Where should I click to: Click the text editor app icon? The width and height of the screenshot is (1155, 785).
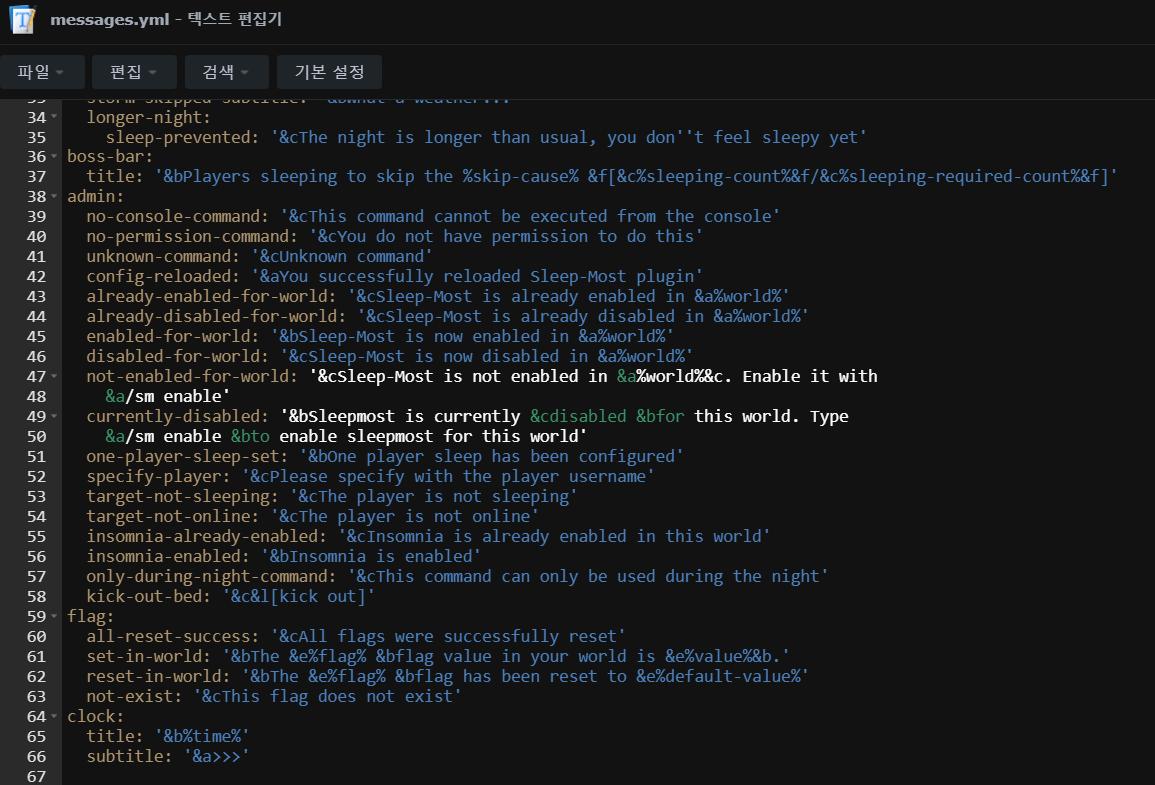pos(22,22)
